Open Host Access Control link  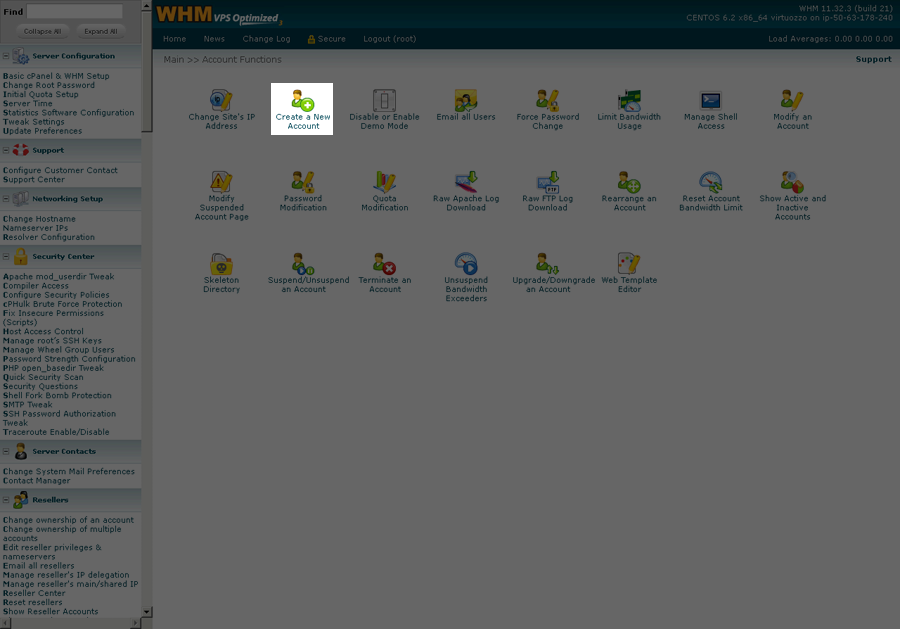click(43, 332)
